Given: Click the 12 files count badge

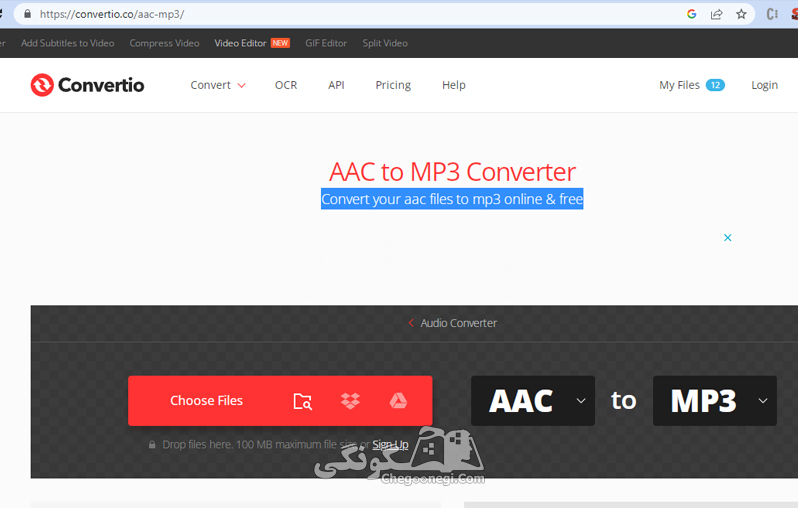Looking at the screenshot, I should coord(715,85).
